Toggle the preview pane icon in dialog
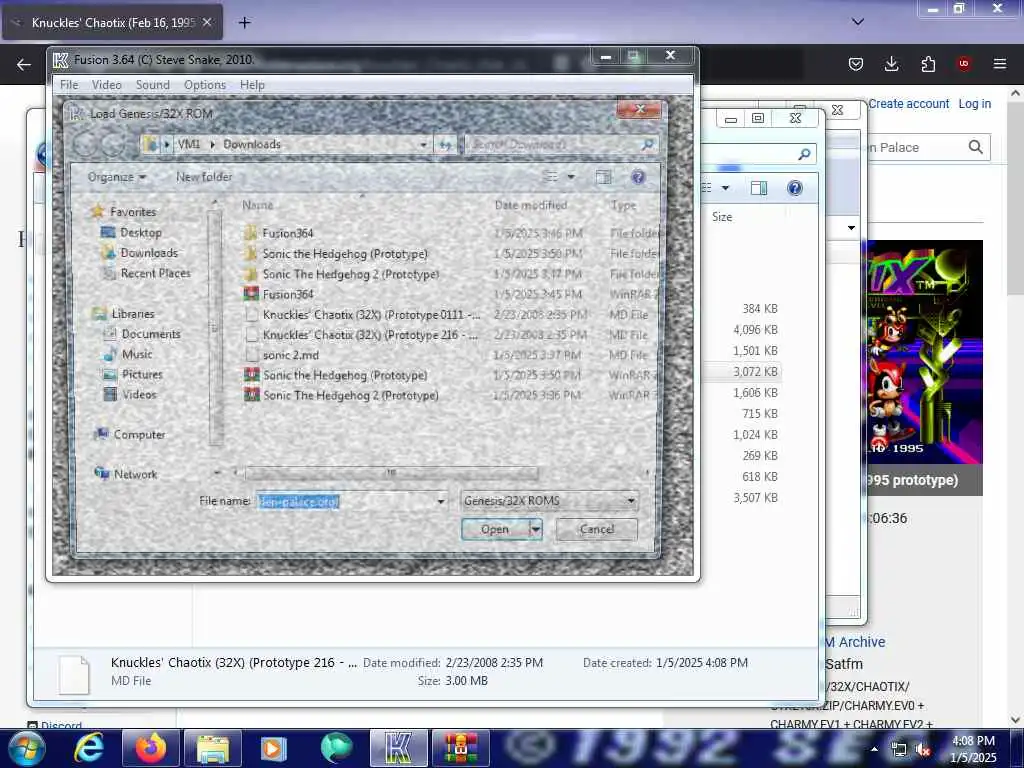Image resolution: width=1024 pixels, height=768 pixels. 603,177
